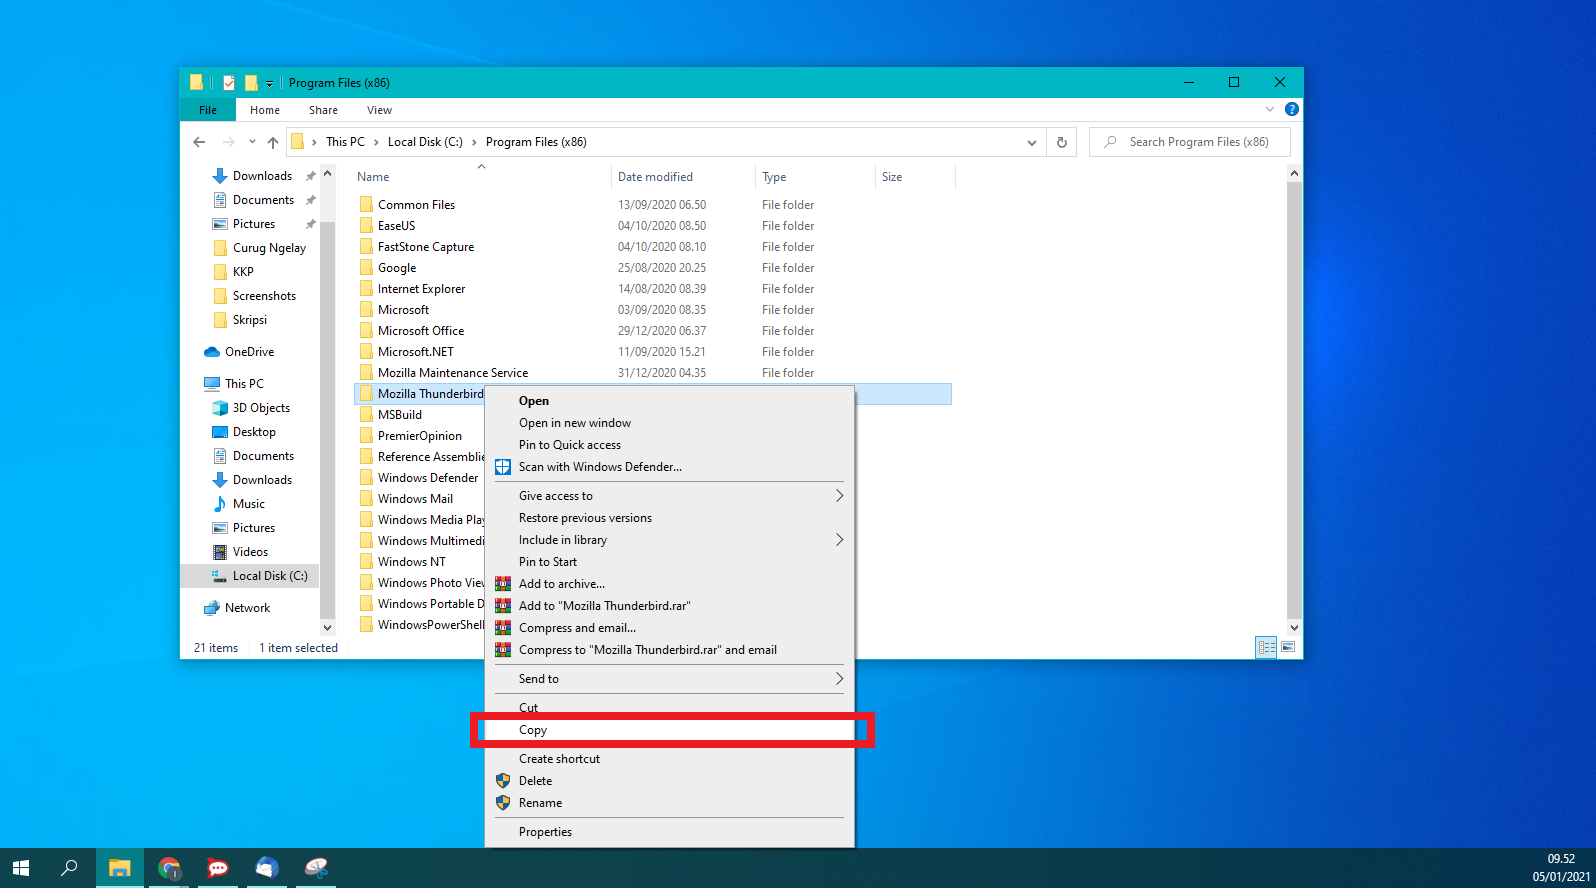Open the KKP folder in sidebar
This screenshot has width=1596, height=888.
243,272
